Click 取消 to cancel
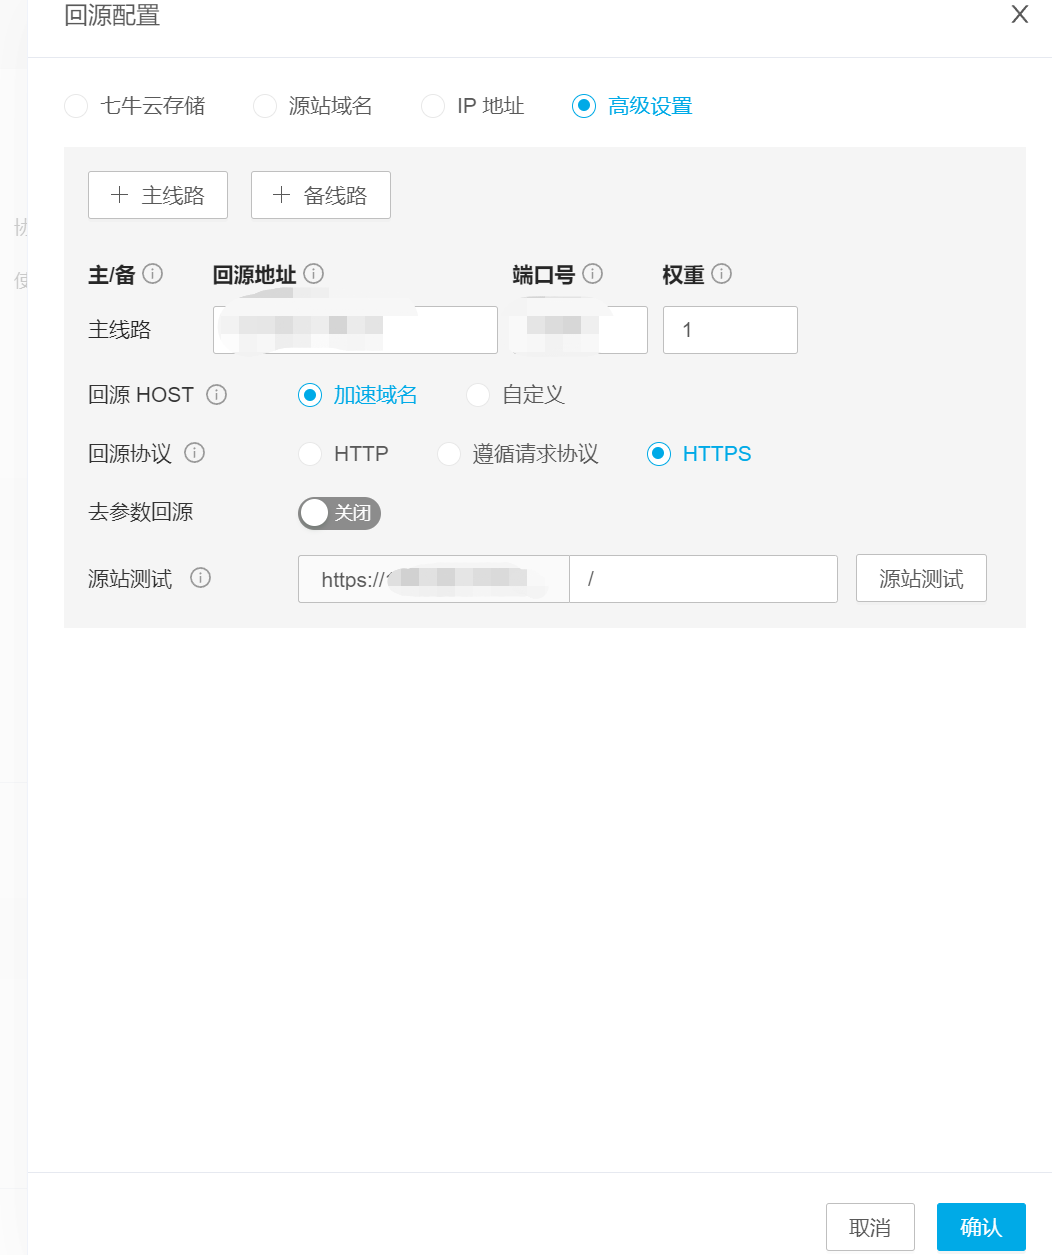The image size is (1052, 1255). (x=870, y=1227)
